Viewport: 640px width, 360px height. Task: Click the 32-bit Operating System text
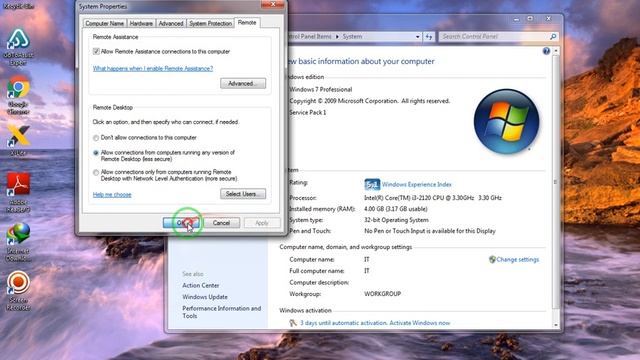coord(396,220)
